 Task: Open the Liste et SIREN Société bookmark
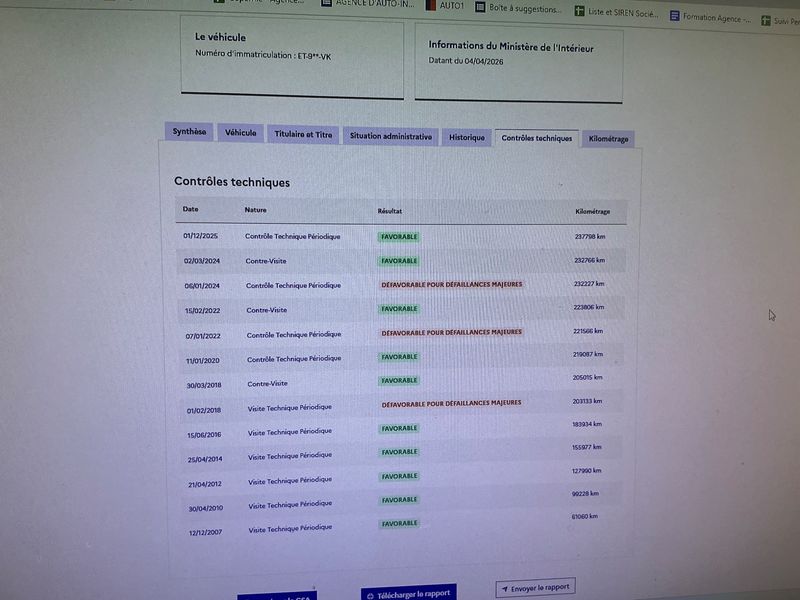(616, 12)
